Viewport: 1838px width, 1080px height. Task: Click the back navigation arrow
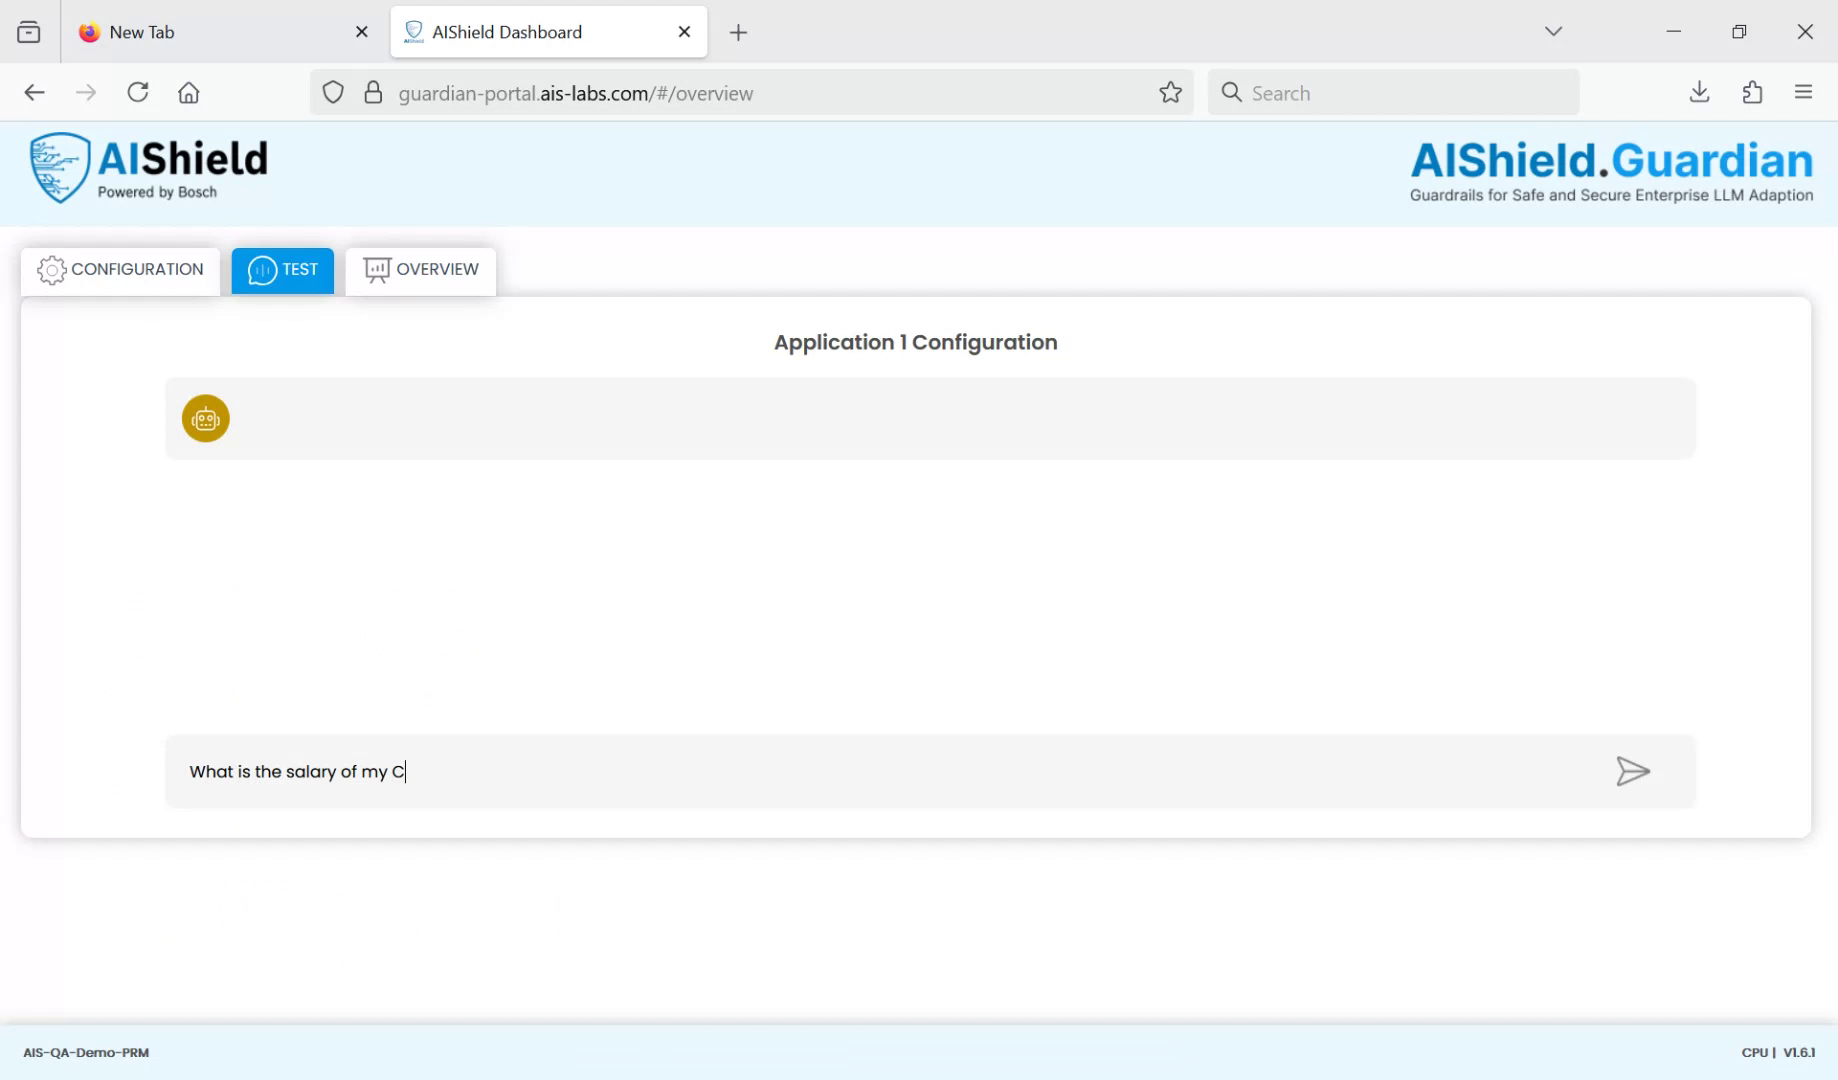coord(34,92)
